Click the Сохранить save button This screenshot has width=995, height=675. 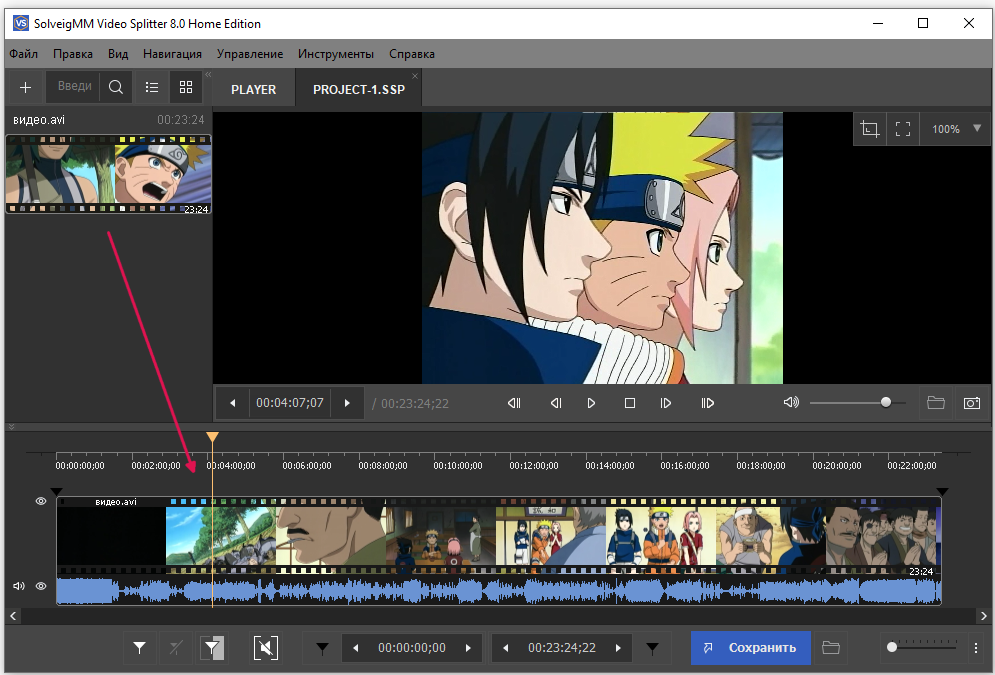(751, 648)
